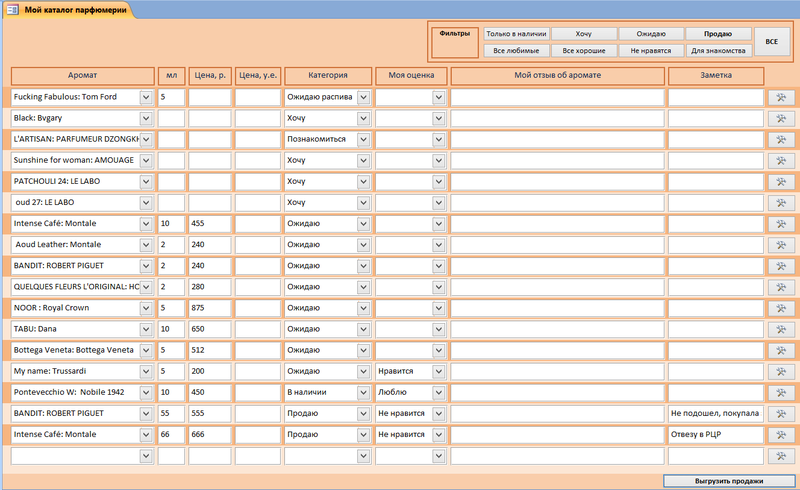800x490 pixels.
Task: Open aroma dropdown in the empty last row
Action: point(146,456)
